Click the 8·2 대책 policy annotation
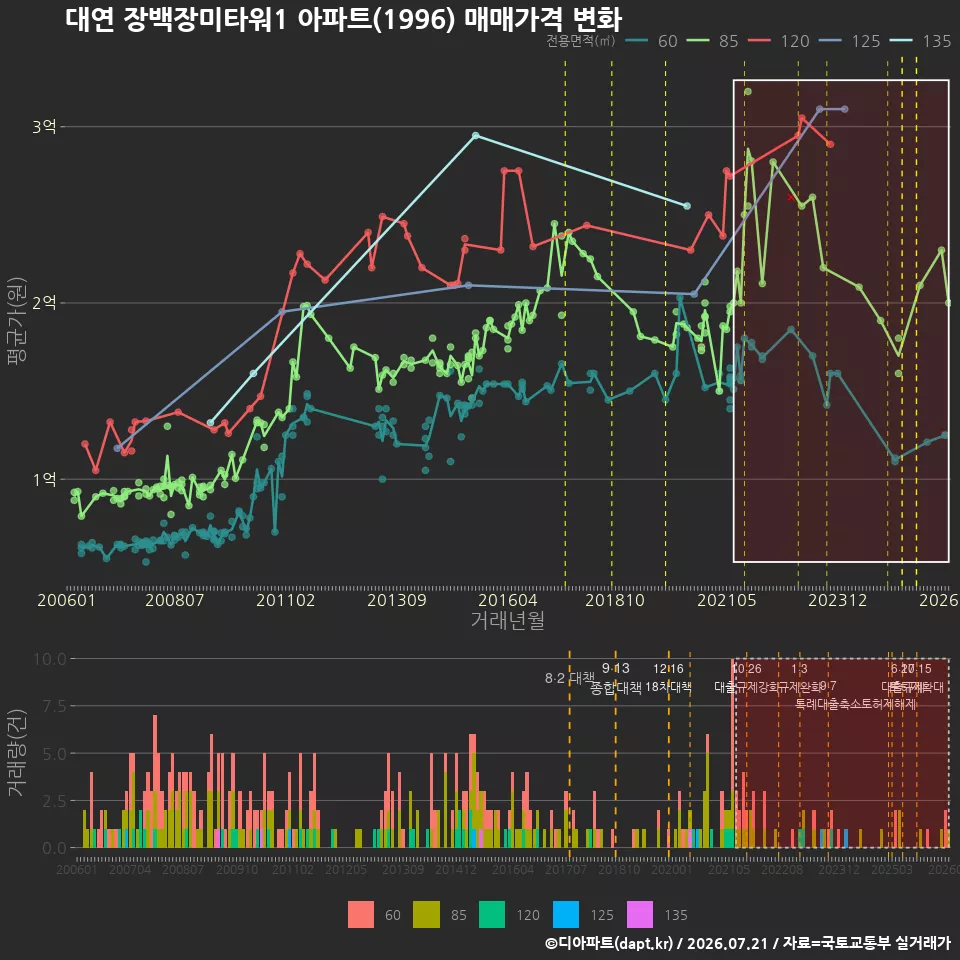Image resolution: width=960 pixels, height=960 pixels. 570,678
